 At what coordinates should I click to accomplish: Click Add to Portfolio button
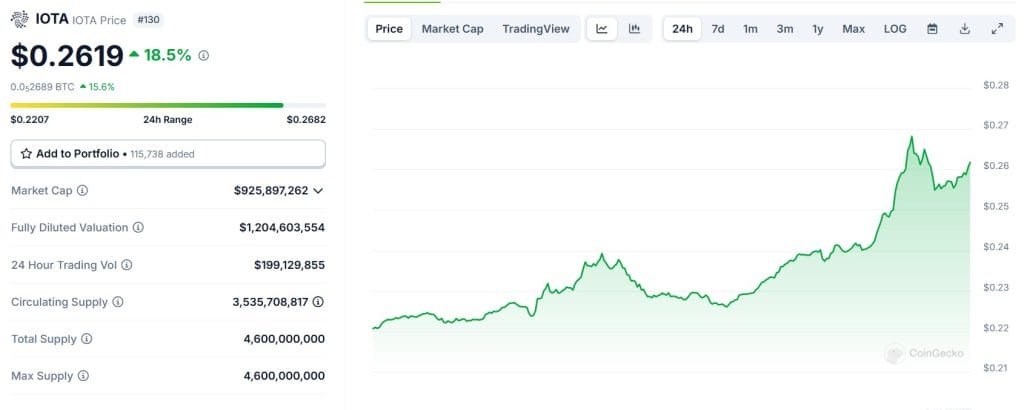pyautogui.click(x=168, y=154)
